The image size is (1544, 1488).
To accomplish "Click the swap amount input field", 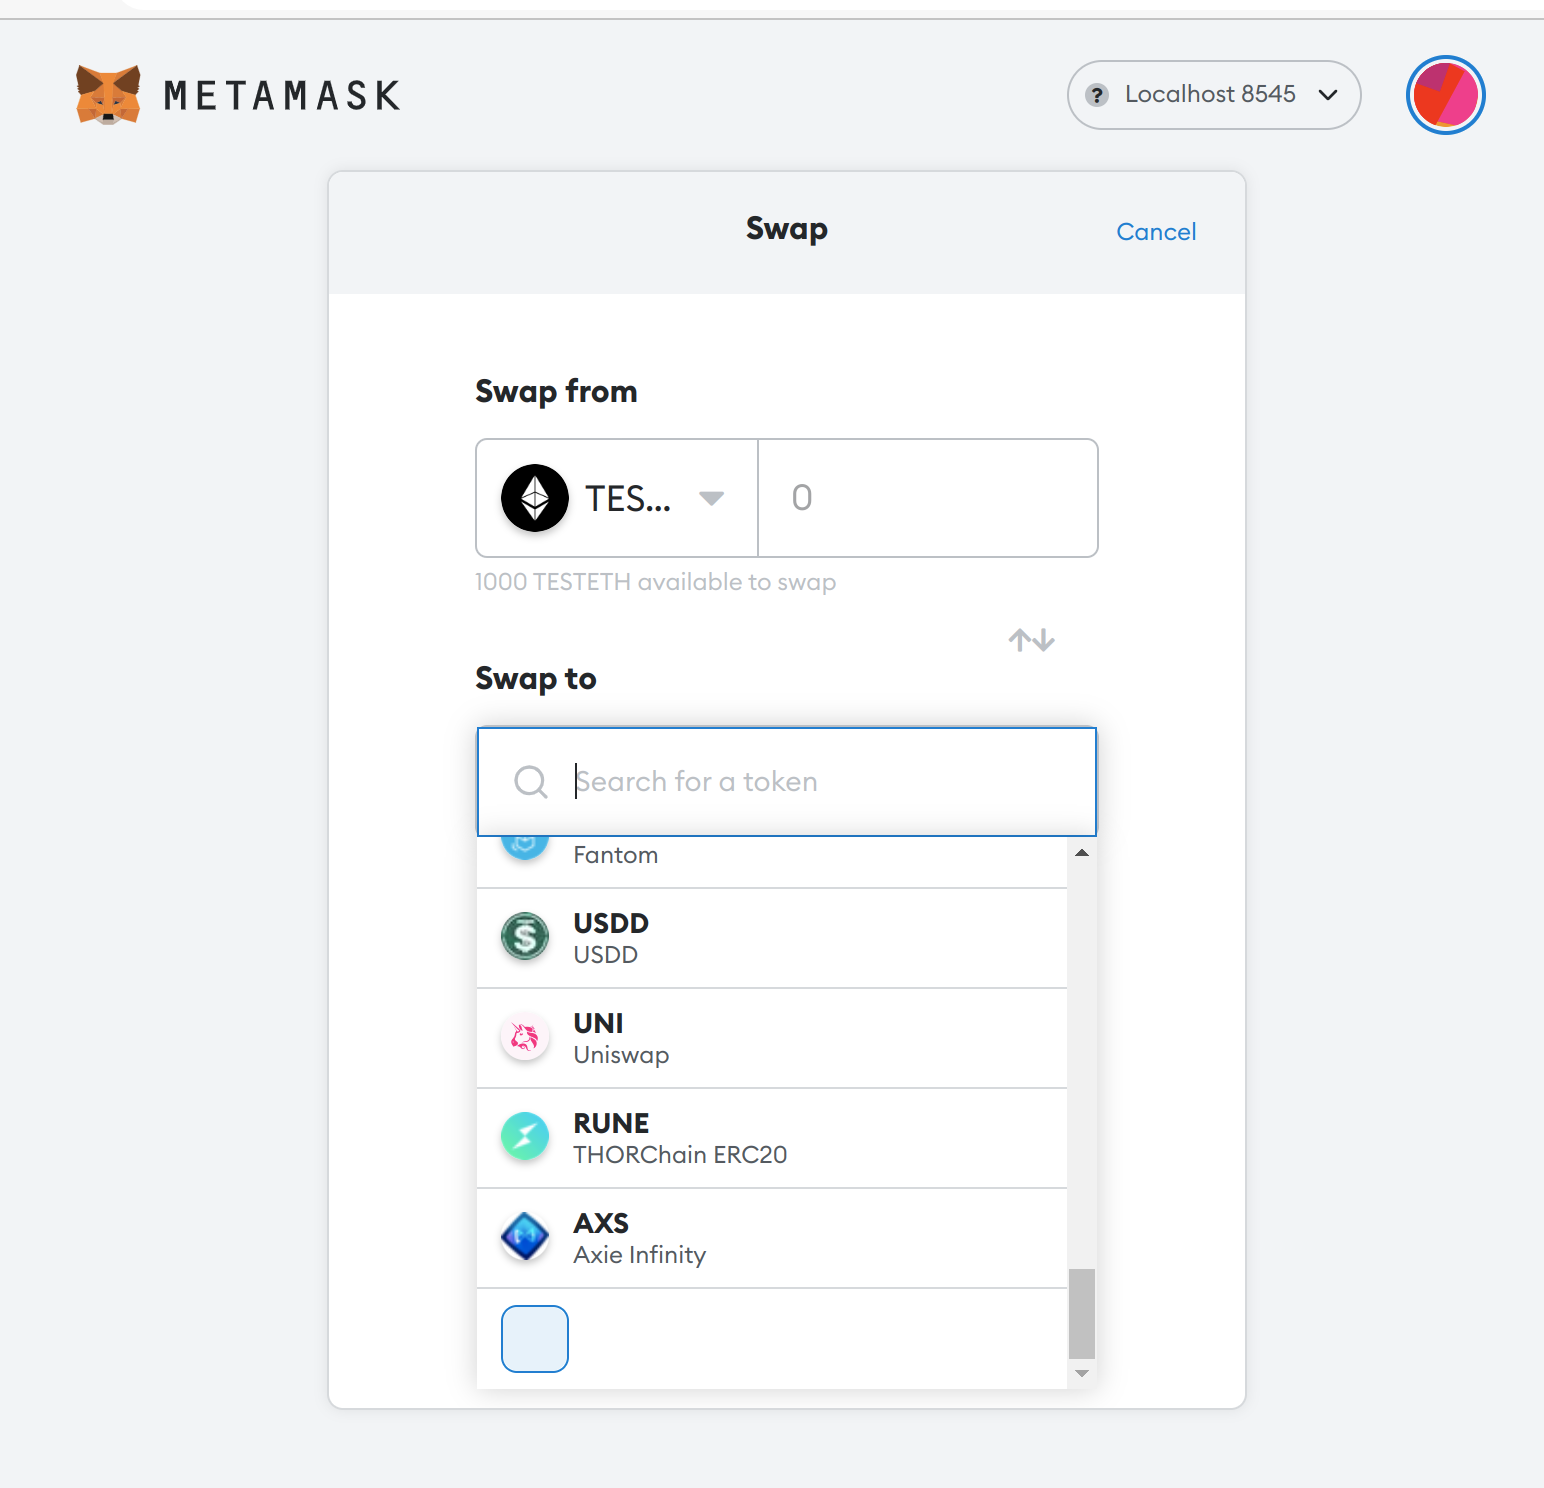I will pyautogui.click(x=928, y=498).
